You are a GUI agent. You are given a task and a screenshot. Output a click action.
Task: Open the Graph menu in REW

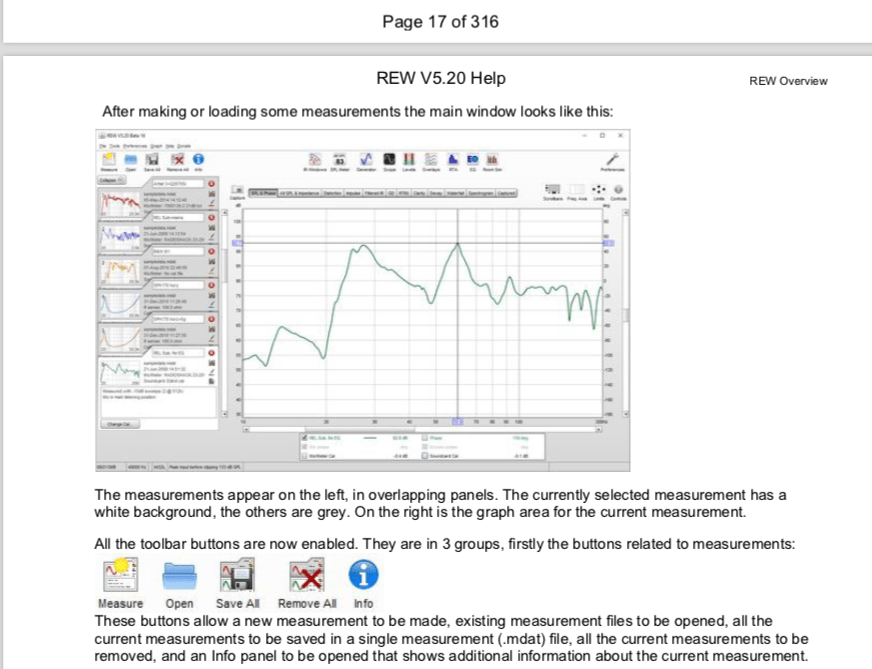156,146
